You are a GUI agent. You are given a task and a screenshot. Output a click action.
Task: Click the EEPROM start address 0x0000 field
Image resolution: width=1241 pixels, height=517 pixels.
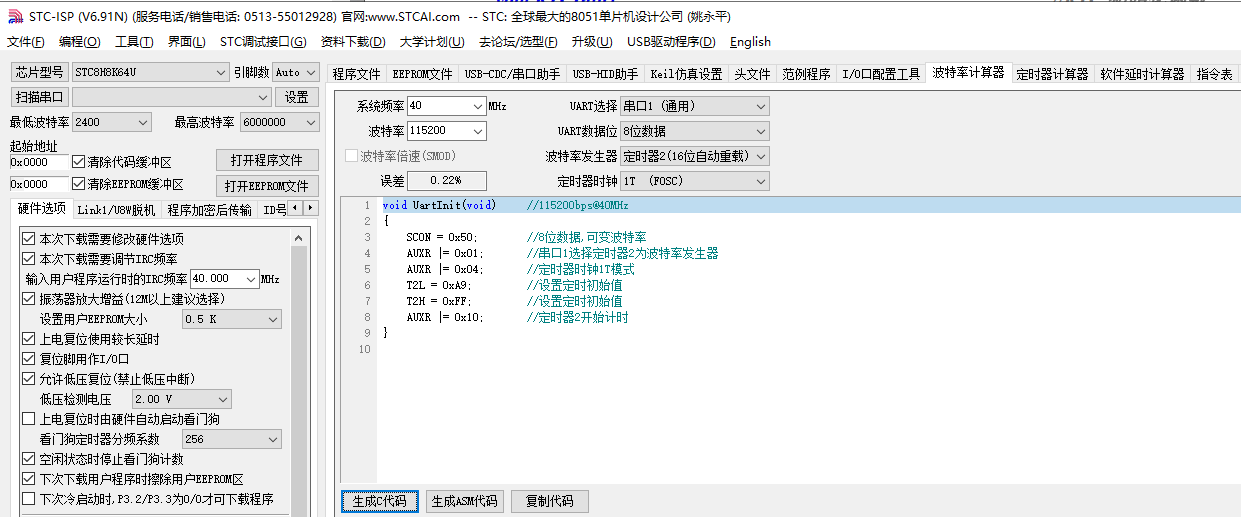[39, 184]
